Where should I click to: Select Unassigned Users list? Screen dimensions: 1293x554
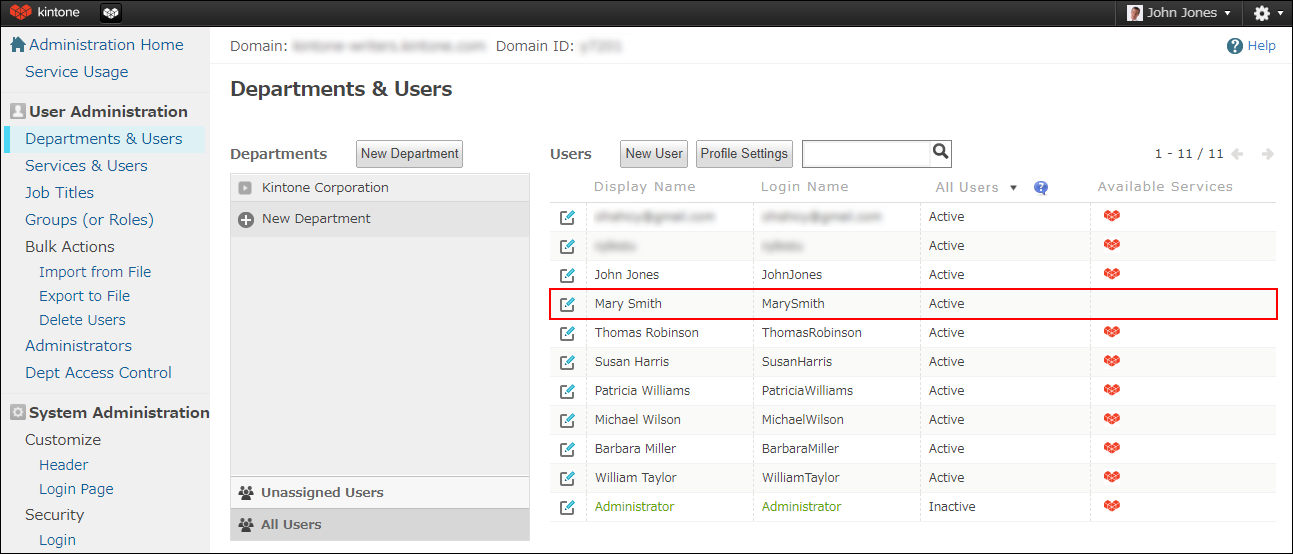[x=321, y=493]
